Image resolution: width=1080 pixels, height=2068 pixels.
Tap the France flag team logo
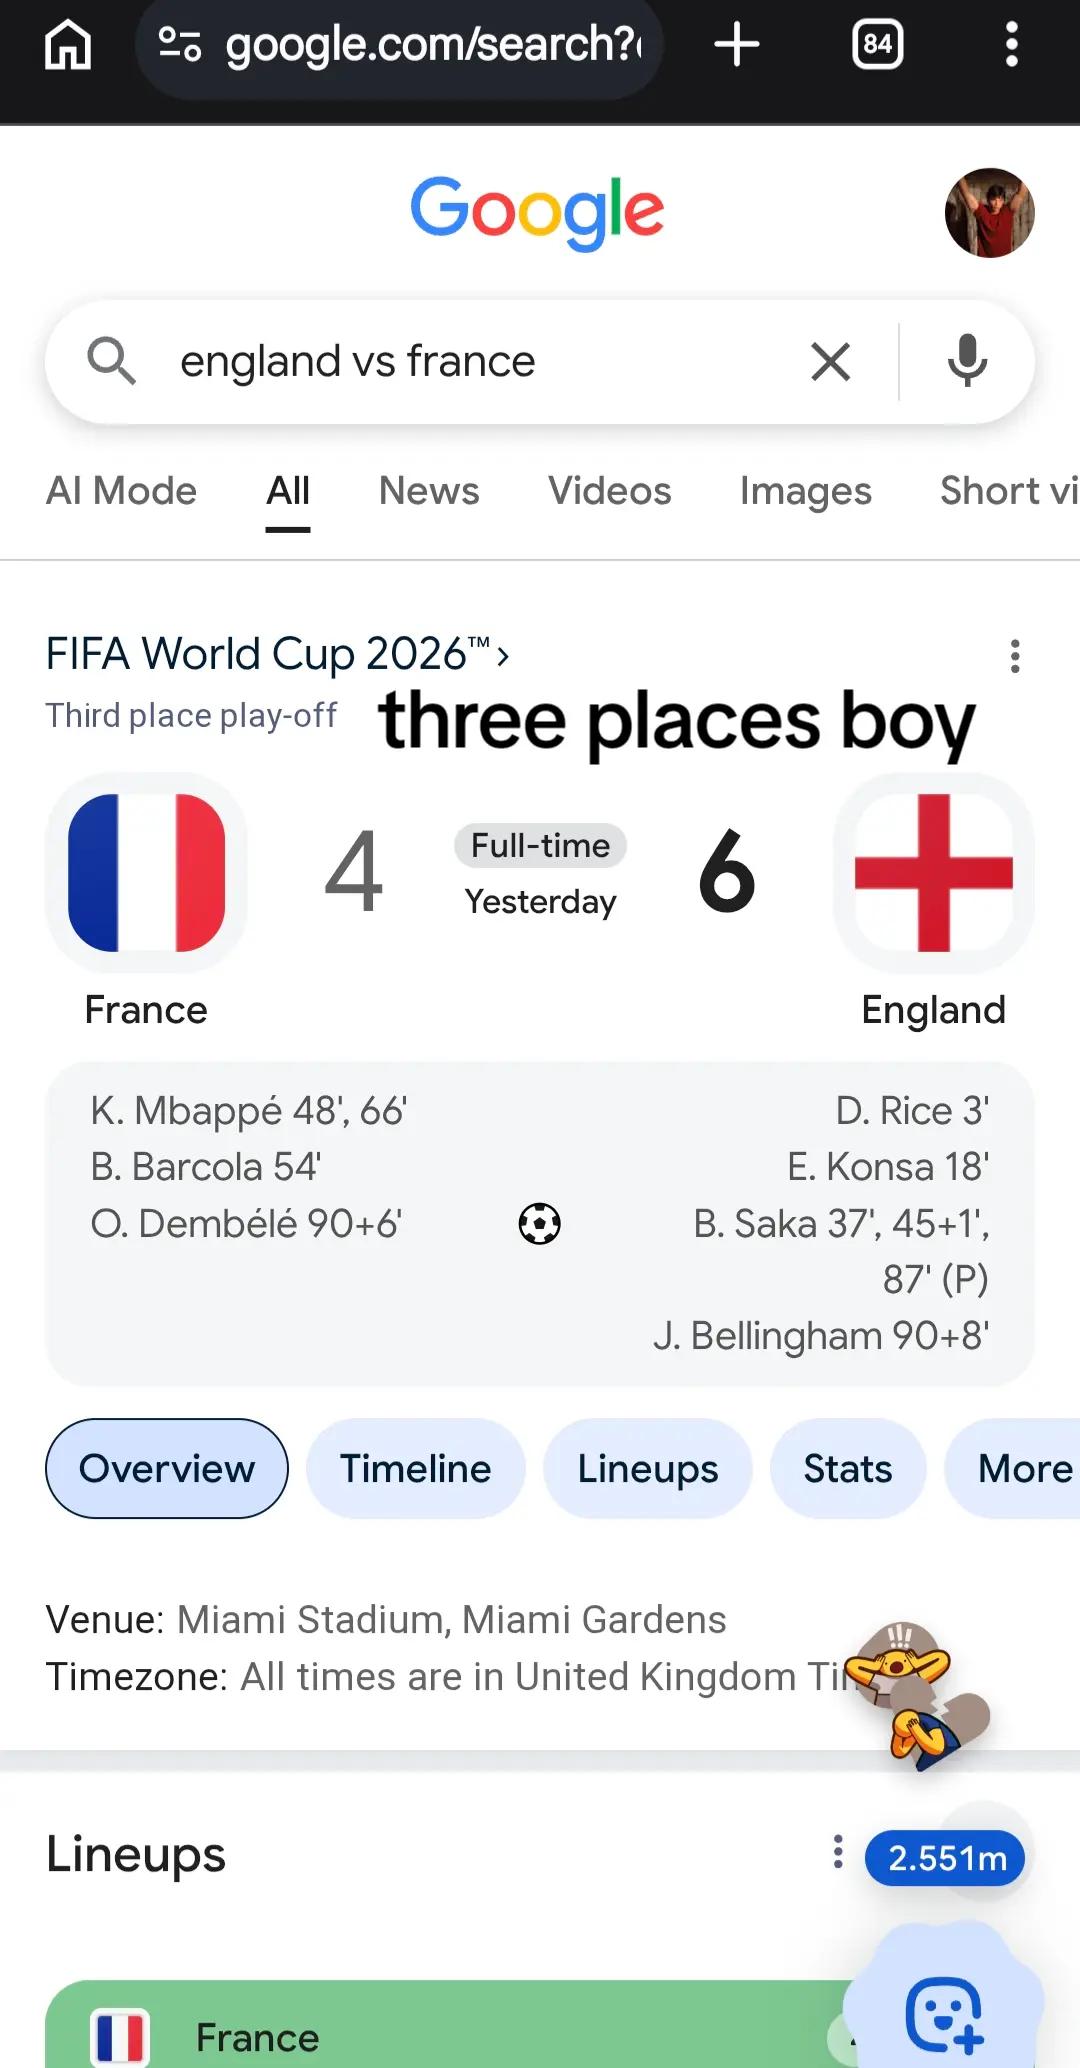pyautogui.click(x=146, y=873)
